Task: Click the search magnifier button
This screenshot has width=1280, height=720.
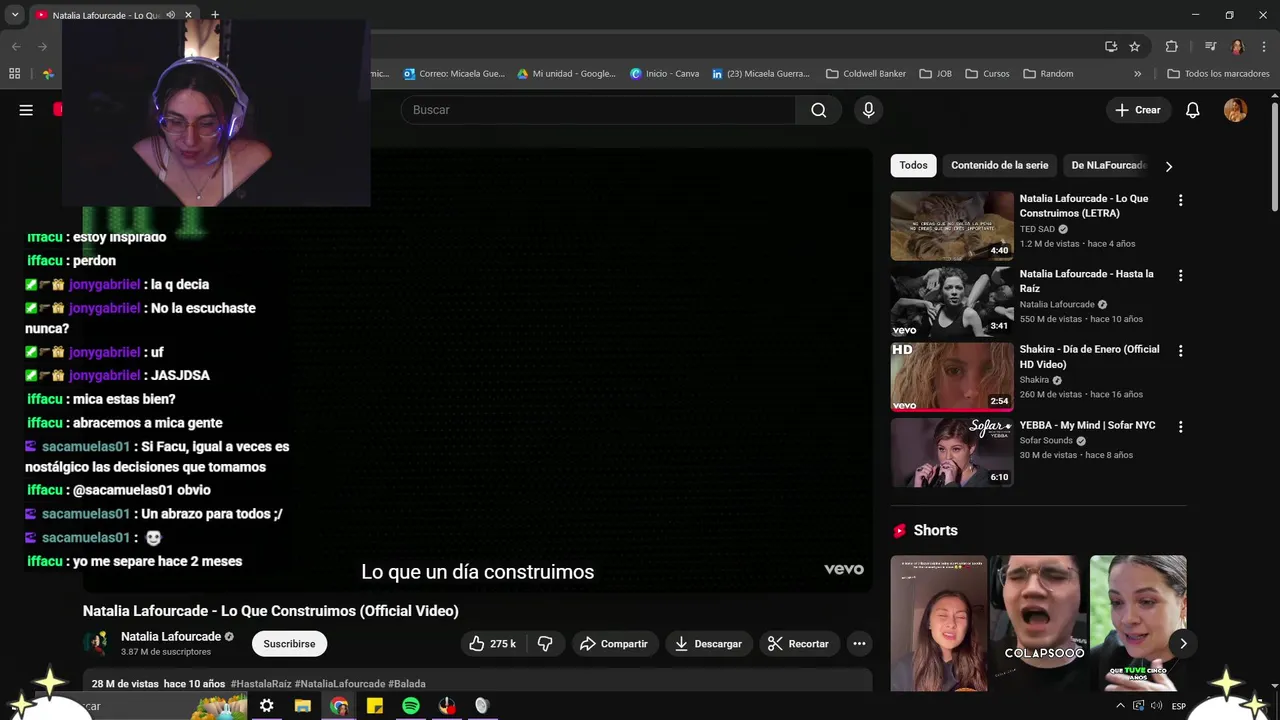Action: (818, 110)
